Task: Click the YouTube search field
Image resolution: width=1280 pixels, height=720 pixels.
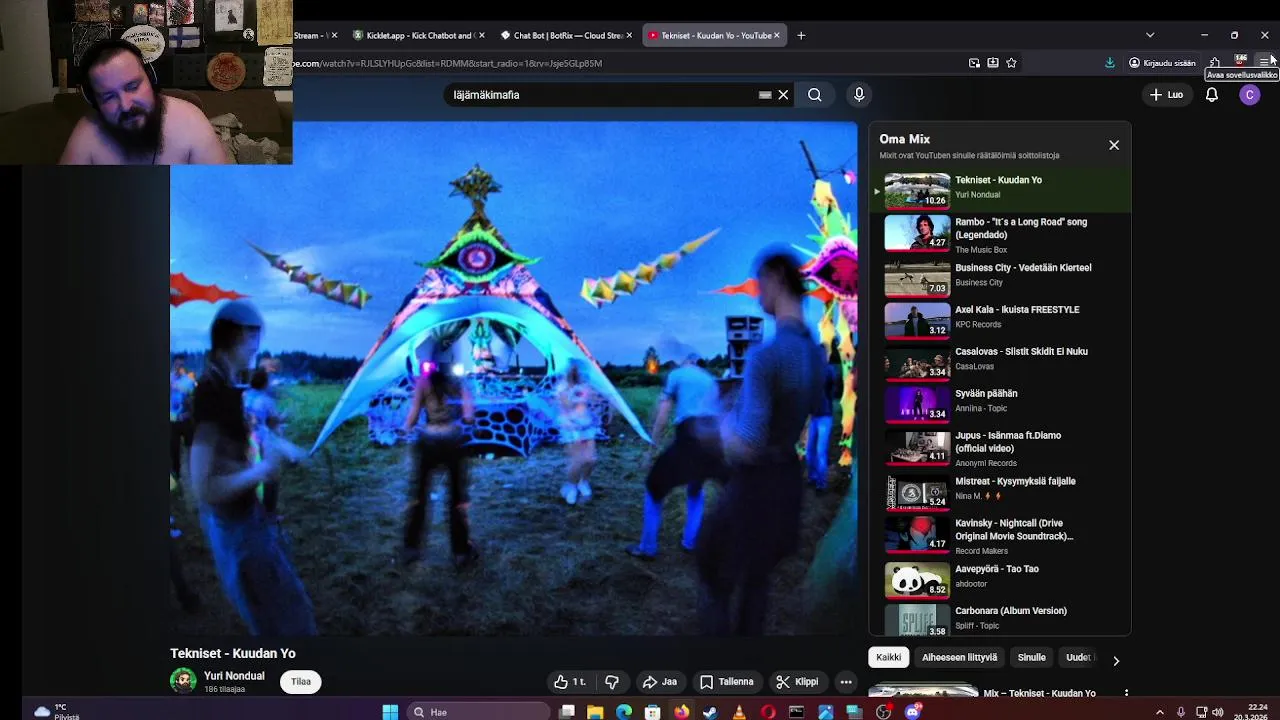Action: point(600,95)
